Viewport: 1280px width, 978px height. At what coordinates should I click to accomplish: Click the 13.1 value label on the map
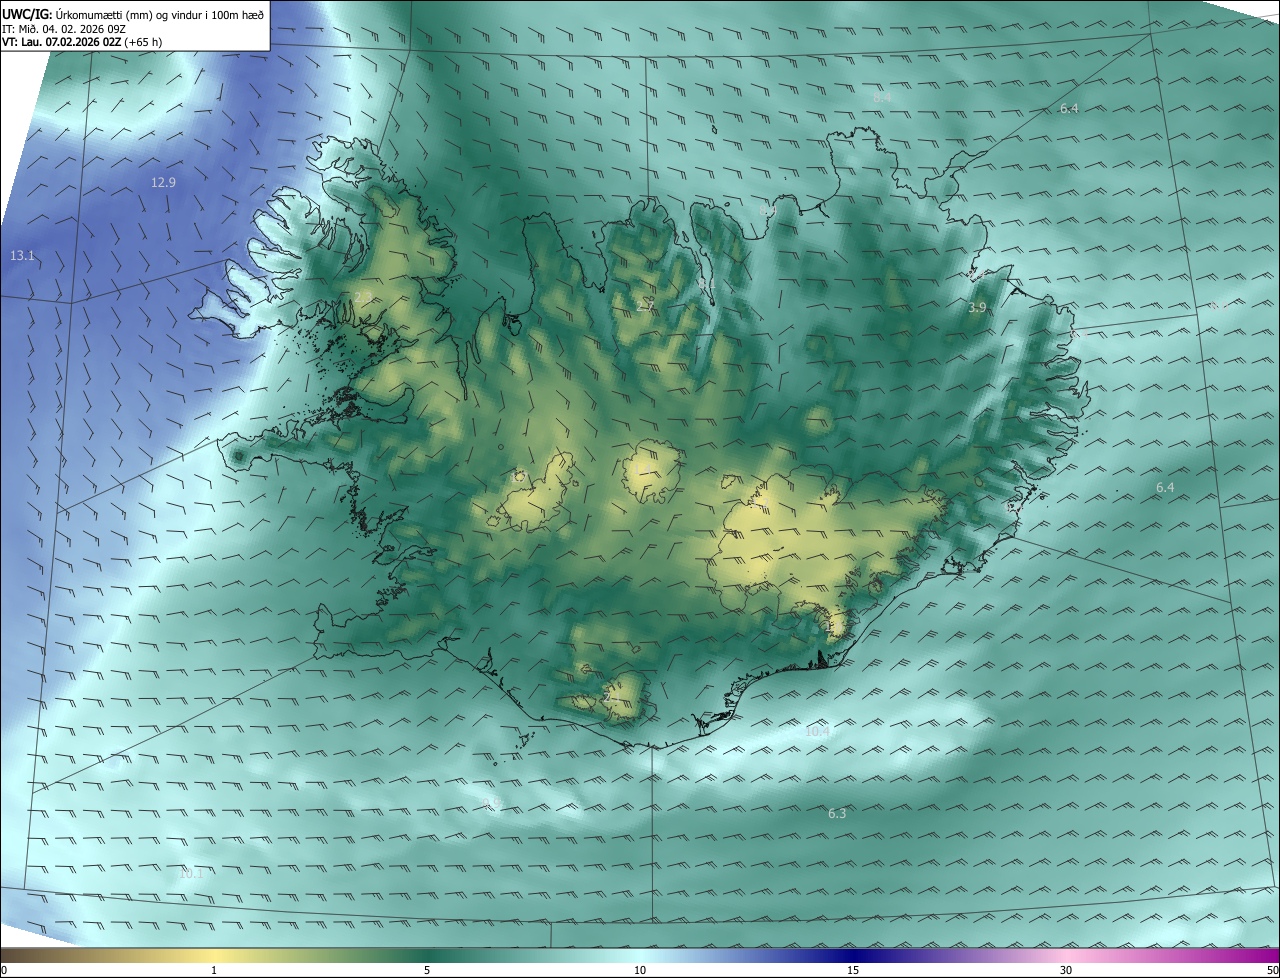point(22,256)
